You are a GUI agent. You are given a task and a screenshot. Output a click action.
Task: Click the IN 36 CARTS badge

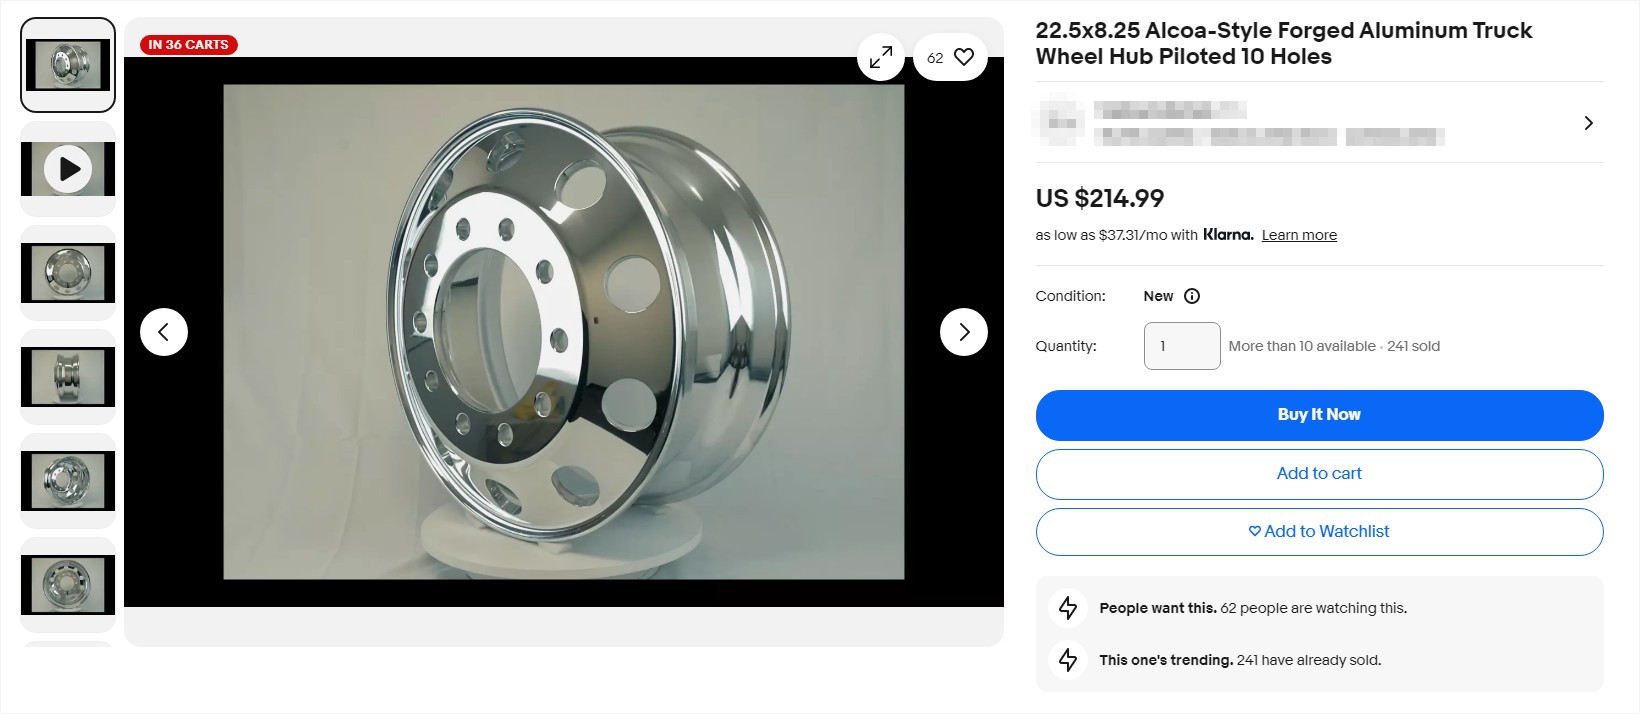[x=188, y=44]
